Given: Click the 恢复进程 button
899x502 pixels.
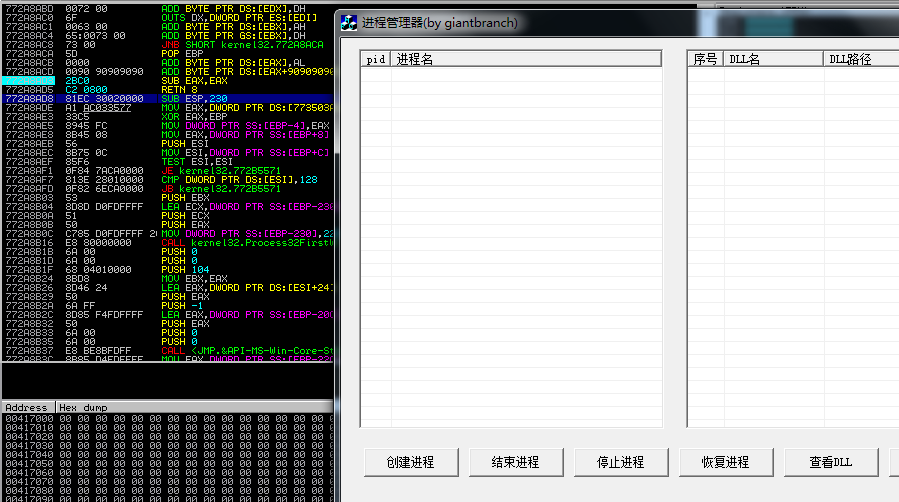Looking at the screenshot, I should coord(726,462).
